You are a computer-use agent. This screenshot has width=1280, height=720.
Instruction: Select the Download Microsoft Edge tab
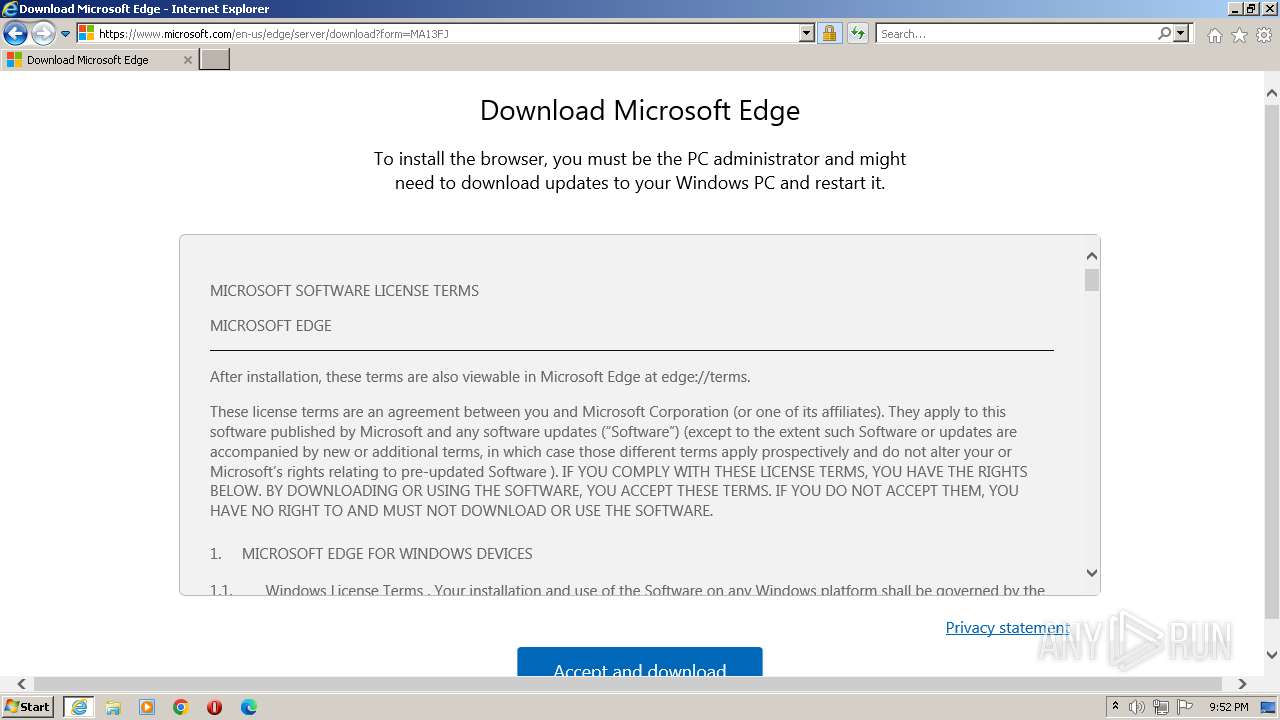[x=98, y=60]
